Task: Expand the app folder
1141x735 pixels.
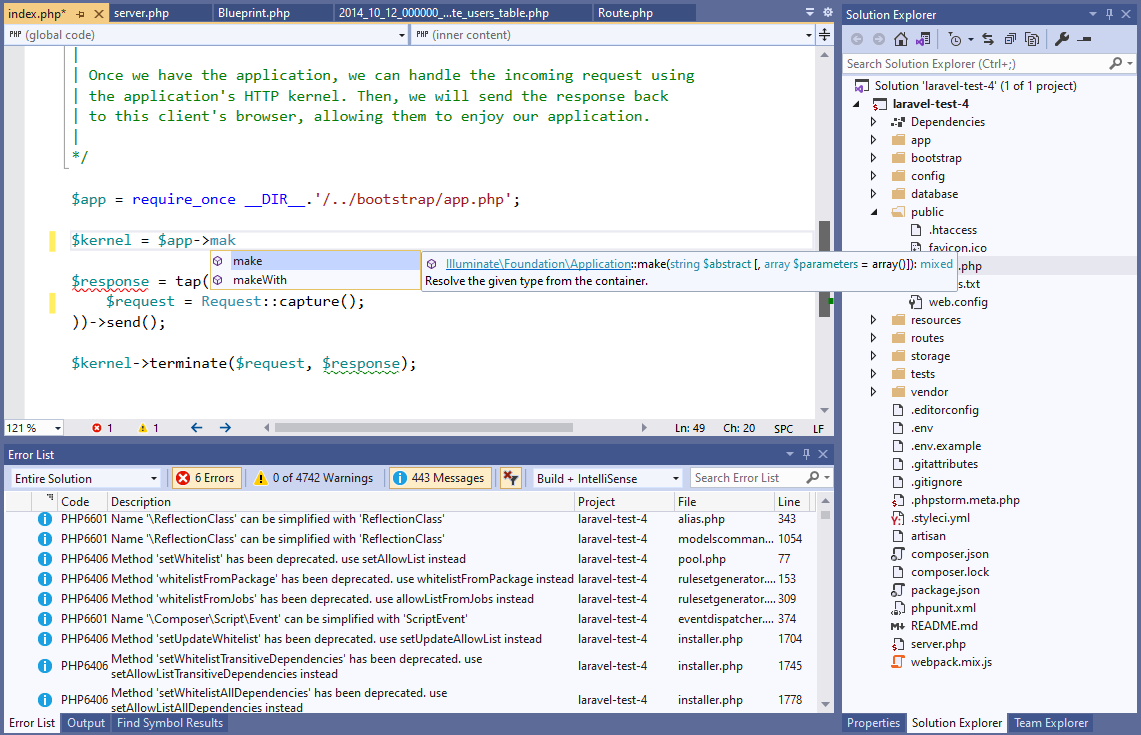Action: (x=874, y=140)
